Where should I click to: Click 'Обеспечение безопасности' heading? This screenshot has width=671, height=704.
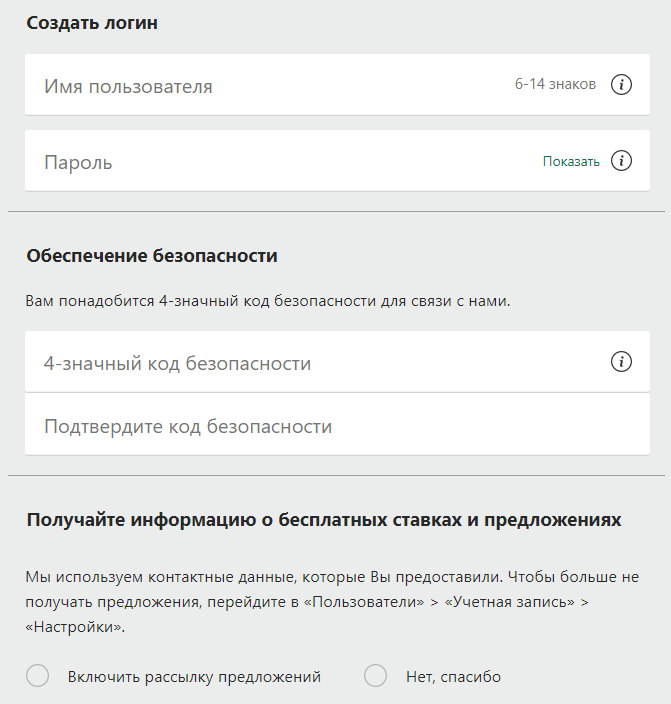pyautogui.click(x=152, y=256)
